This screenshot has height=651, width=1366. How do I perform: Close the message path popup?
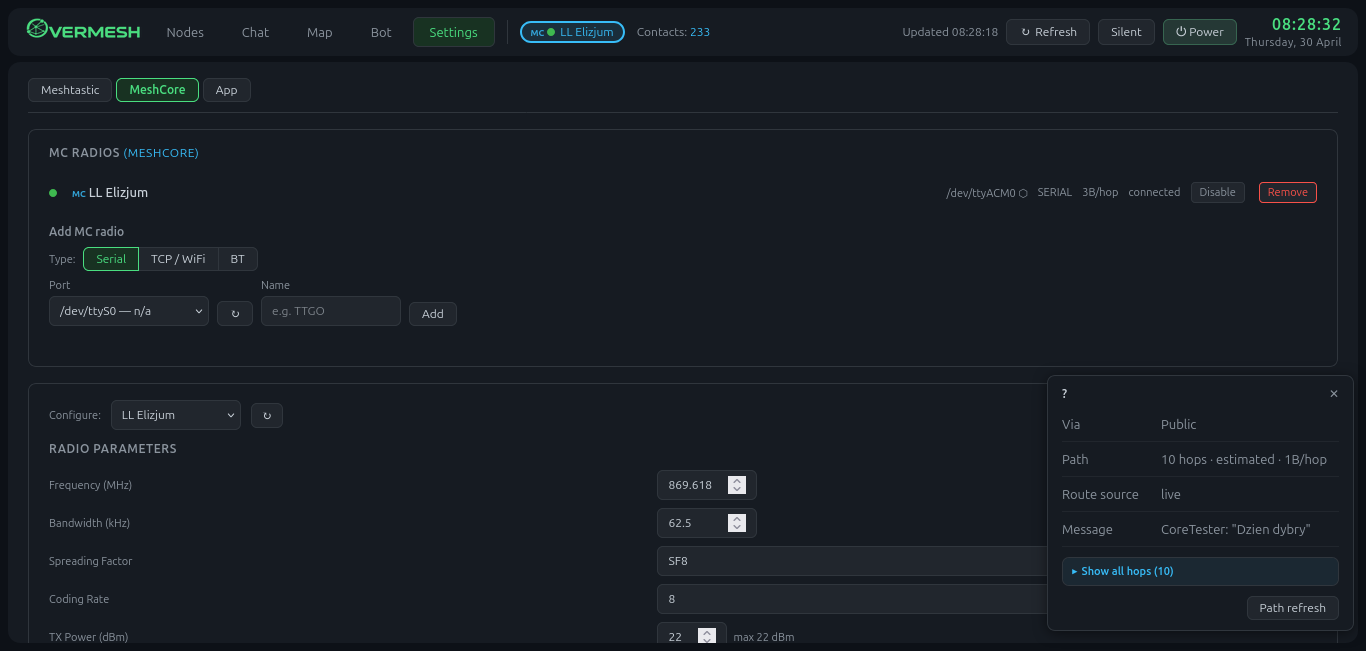click(x=1333, y=394)
